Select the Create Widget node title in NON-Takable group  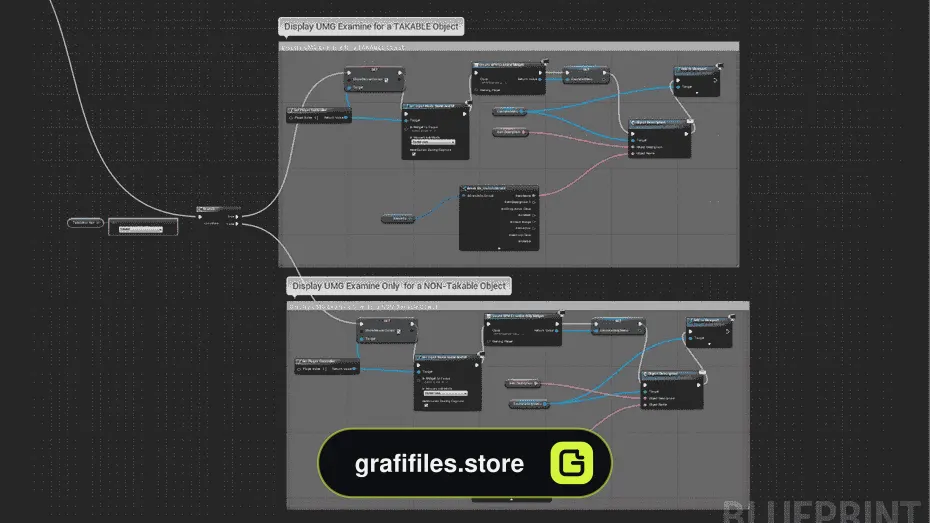pos(523,316)
